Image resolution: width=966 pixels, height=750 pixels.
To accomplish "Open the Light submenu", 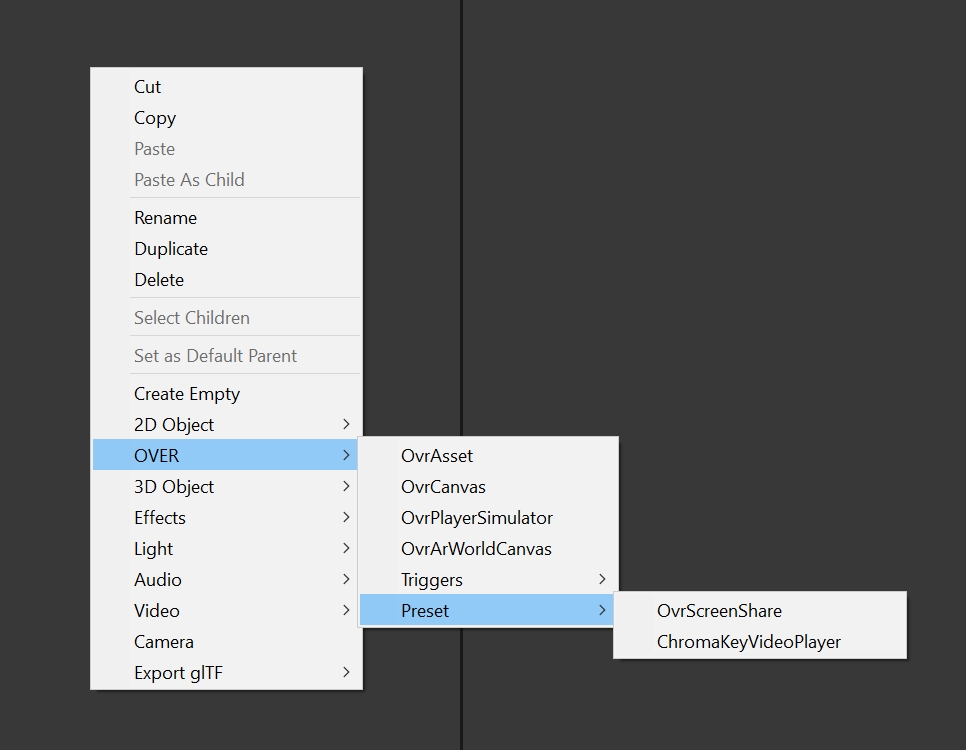I will tap(154, 549).
